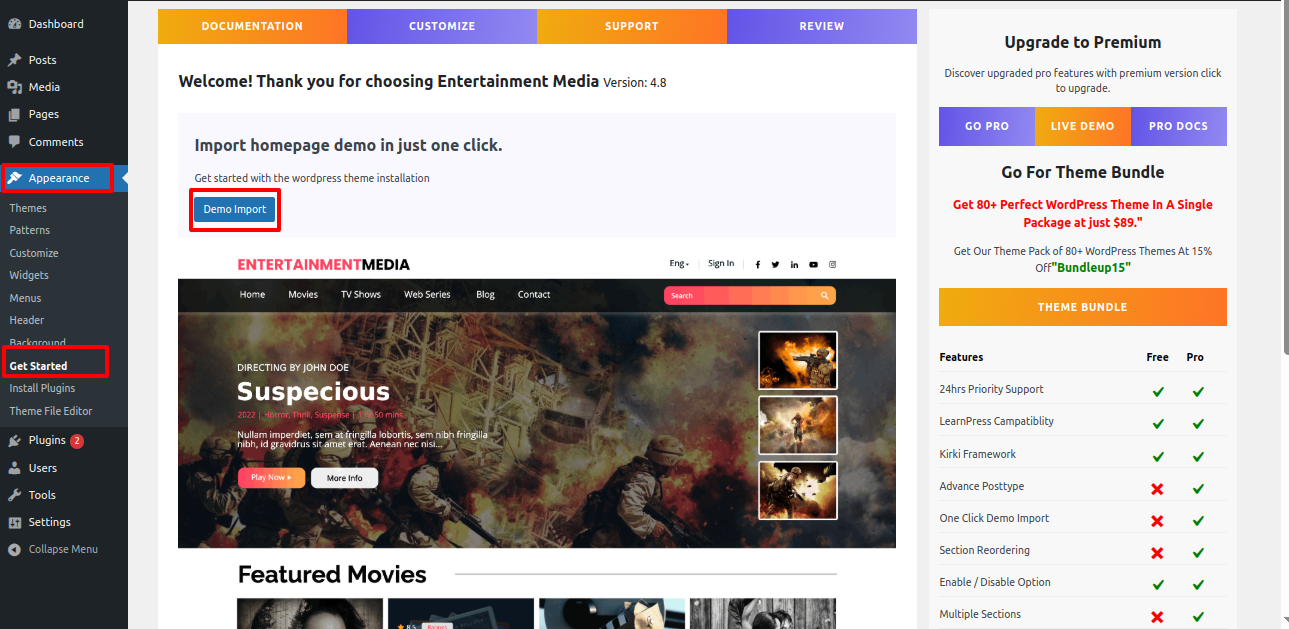The height and width of the screenshot is (629, 1289).
Task: Click the Users person icon
Action: (14, 468)
